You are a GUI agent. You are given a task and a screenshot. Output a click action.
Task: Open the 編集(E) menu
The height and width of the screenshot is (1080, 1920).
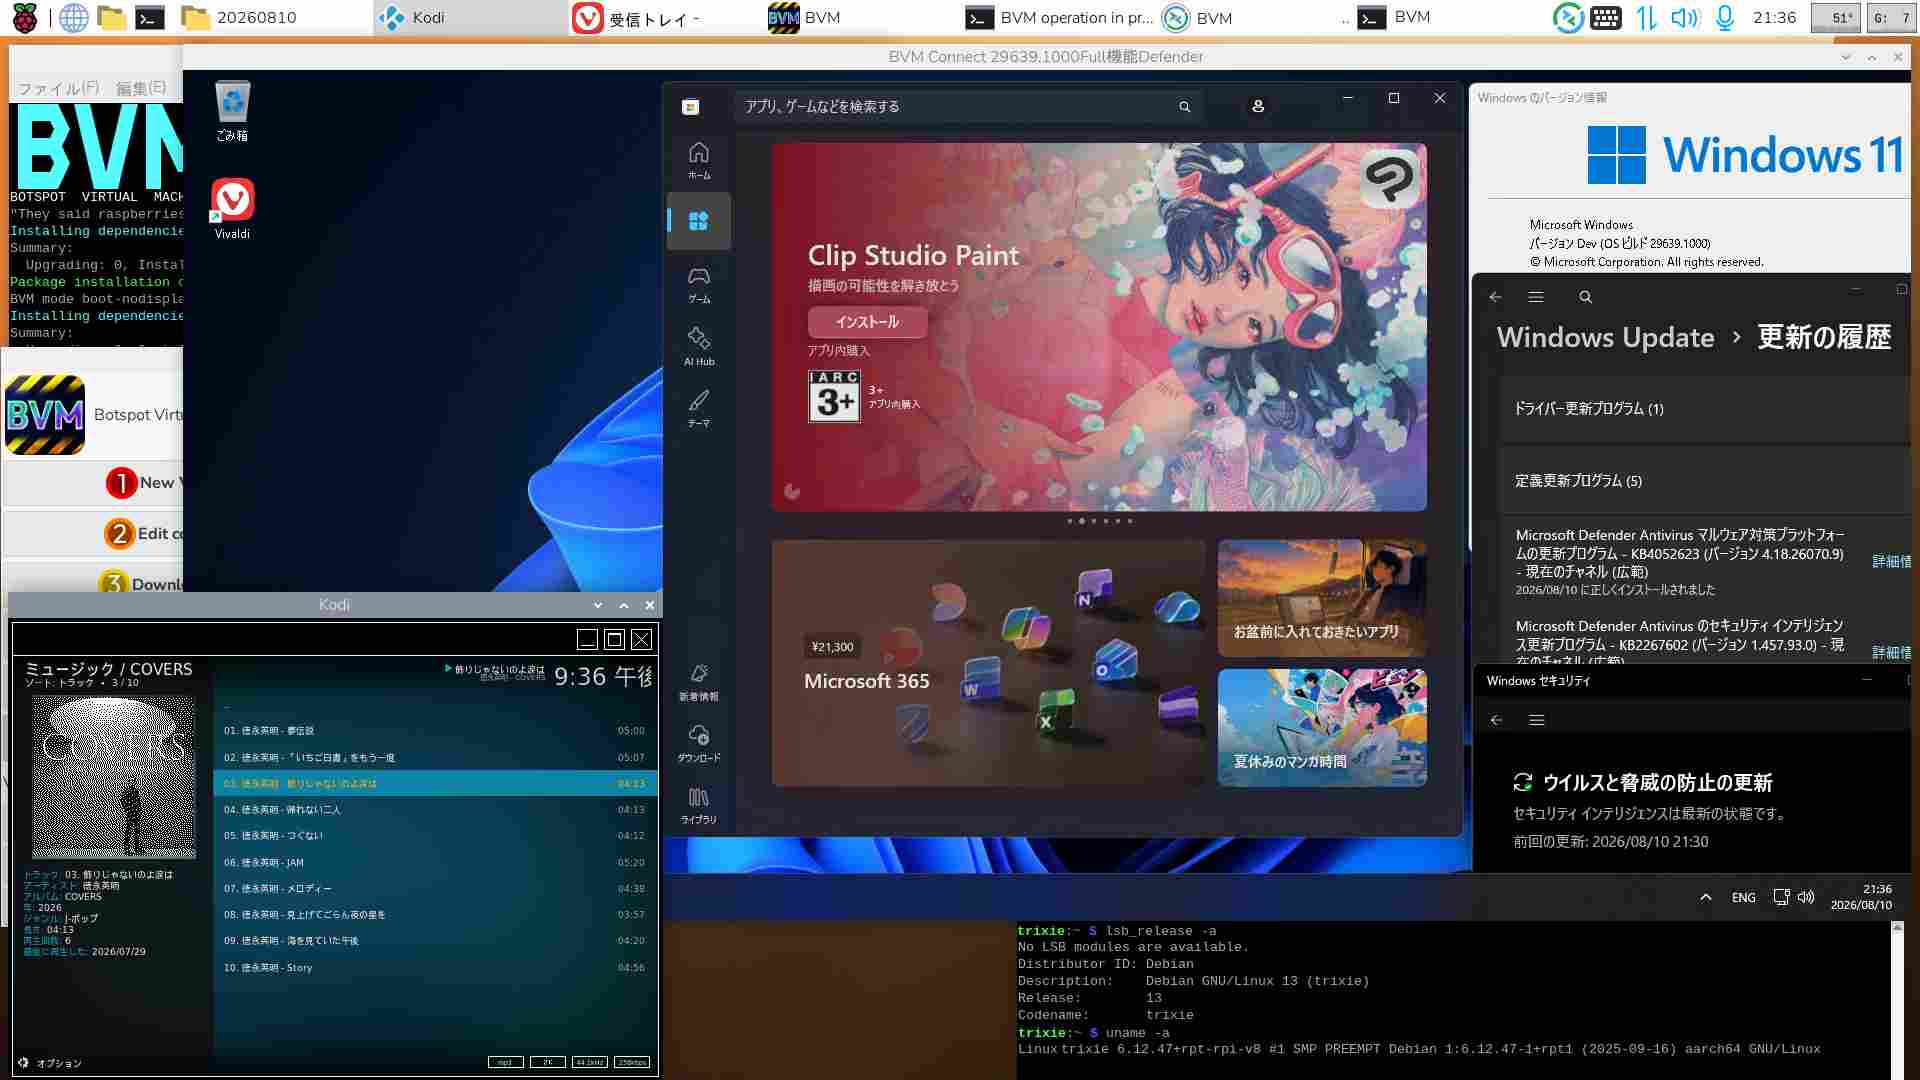(141, 88)
